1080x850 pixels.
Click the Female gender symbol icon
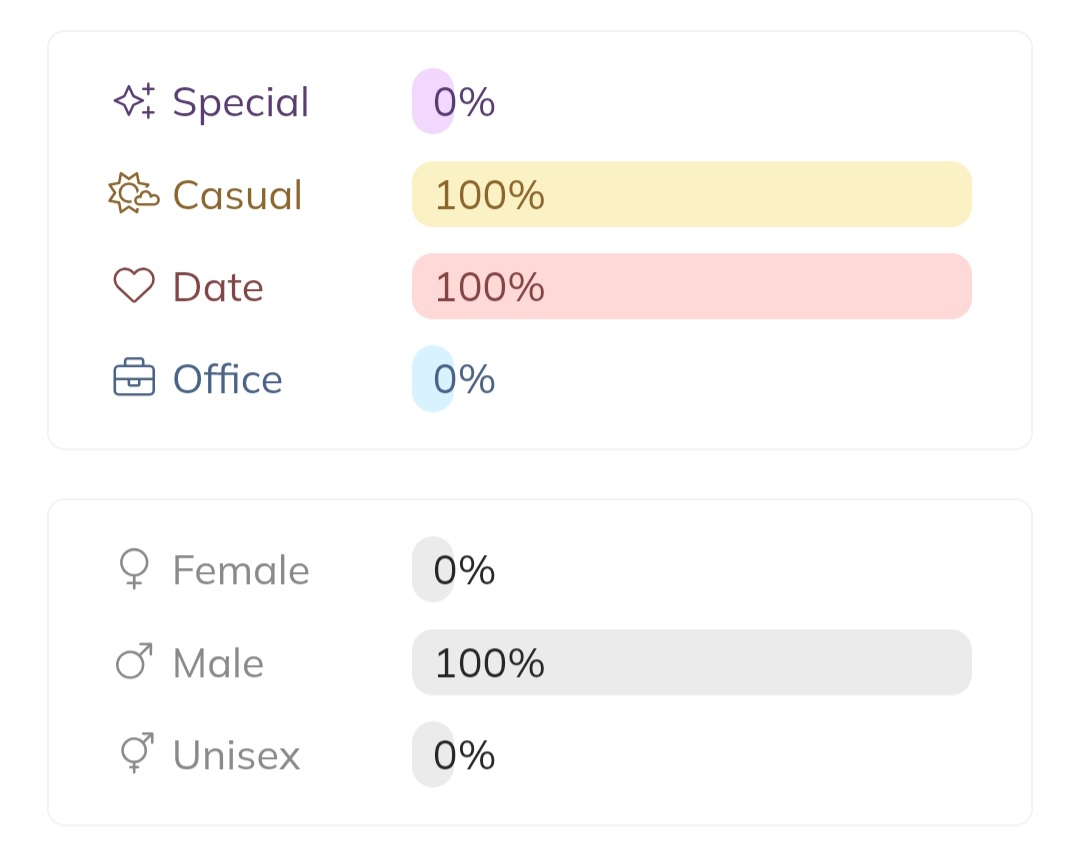[134, 570]
